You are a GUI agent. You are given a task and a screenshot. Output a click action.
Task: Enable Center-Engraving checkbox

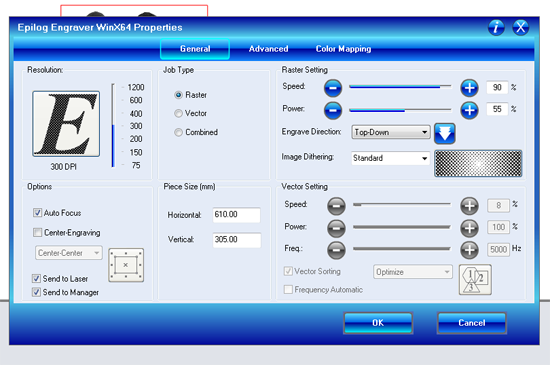pyautogui.click(x=37, y=232)
